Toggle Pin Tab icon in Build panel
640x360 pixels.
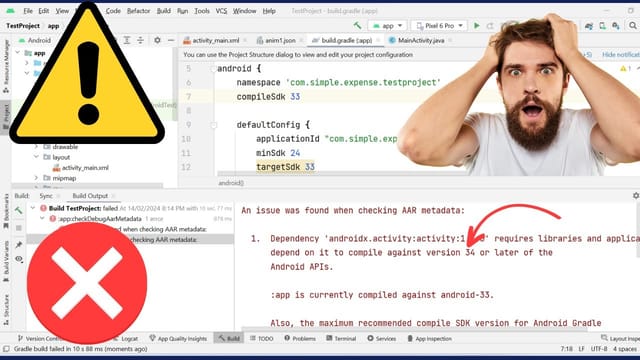19,244
